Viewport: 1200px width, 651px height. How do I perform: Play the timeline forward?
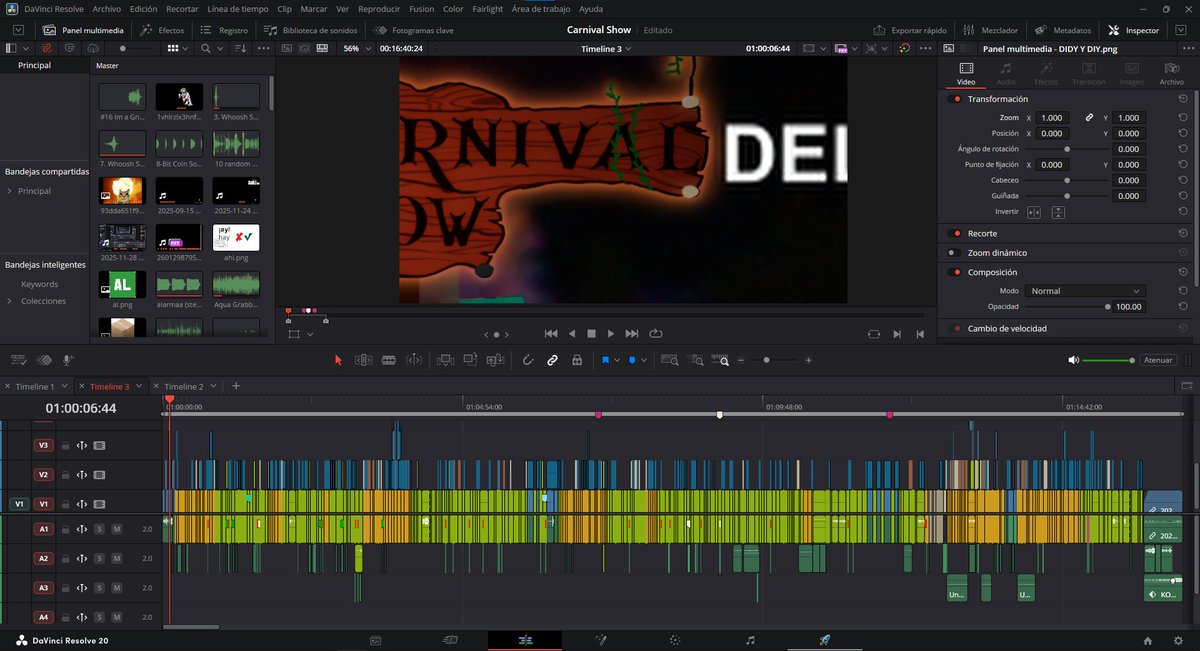(x=611, y=334)
